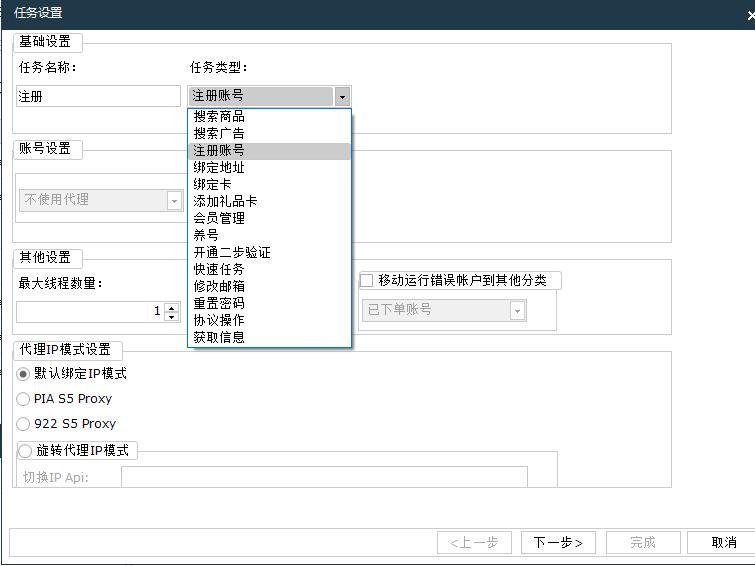The width and height of the screenshot is (755, 566).
Task: Pick 协议操作 from the list
Action: pos(269,320)
